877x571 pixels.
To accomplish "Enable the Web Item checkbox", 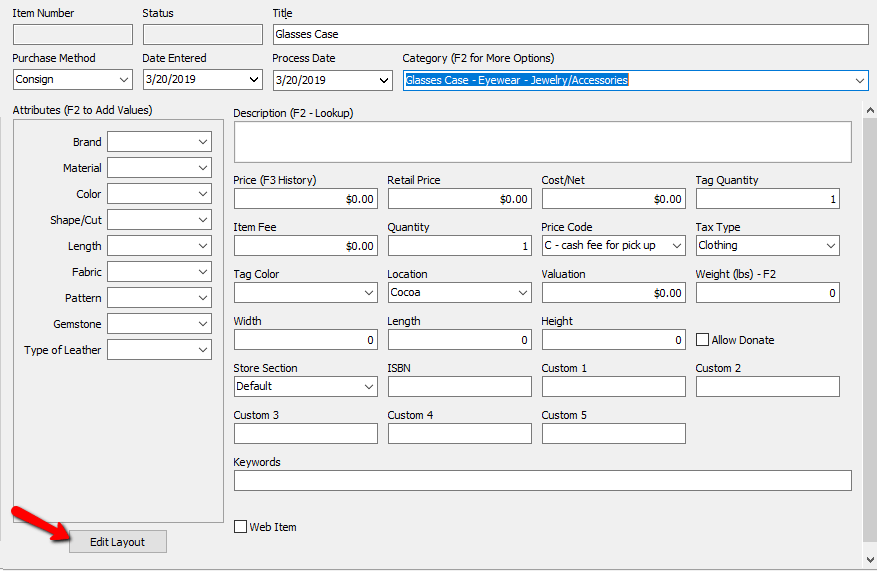I will pyautogui.click(x=241, y=527).
